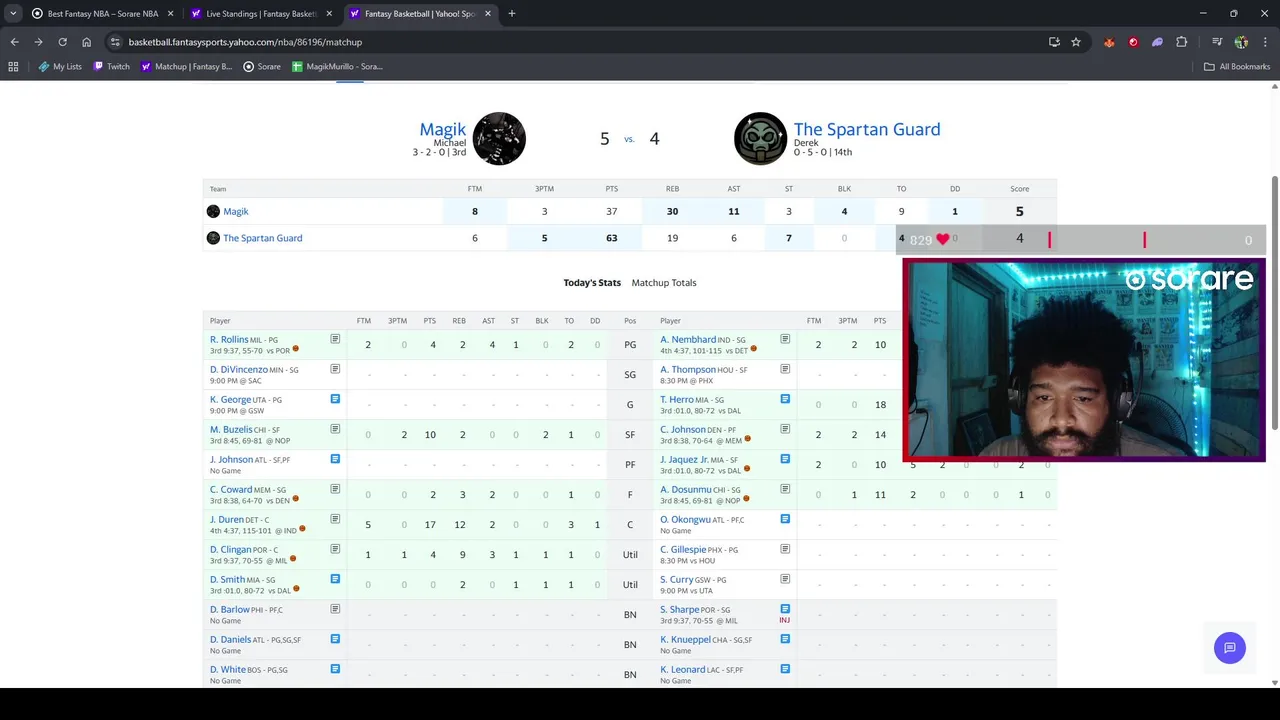This screenshot has height=720, width=1280.
Task: Open the Magik team header link
Action: [442, 129]
